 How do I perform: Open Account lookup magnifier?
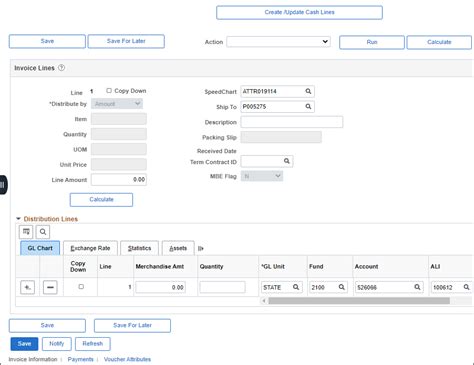coord(417,287)
